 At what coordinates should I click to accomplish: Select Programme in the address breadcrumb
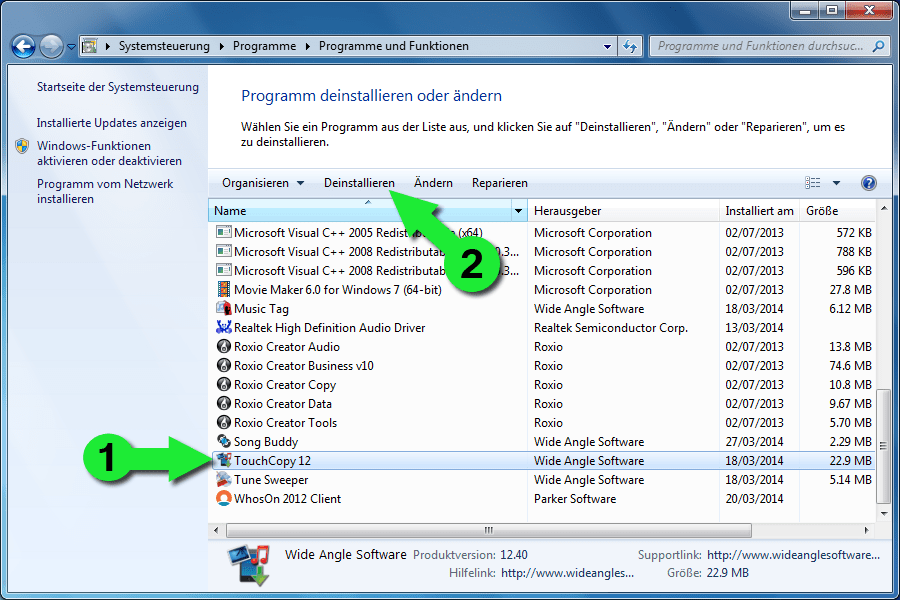click(264, 46)
